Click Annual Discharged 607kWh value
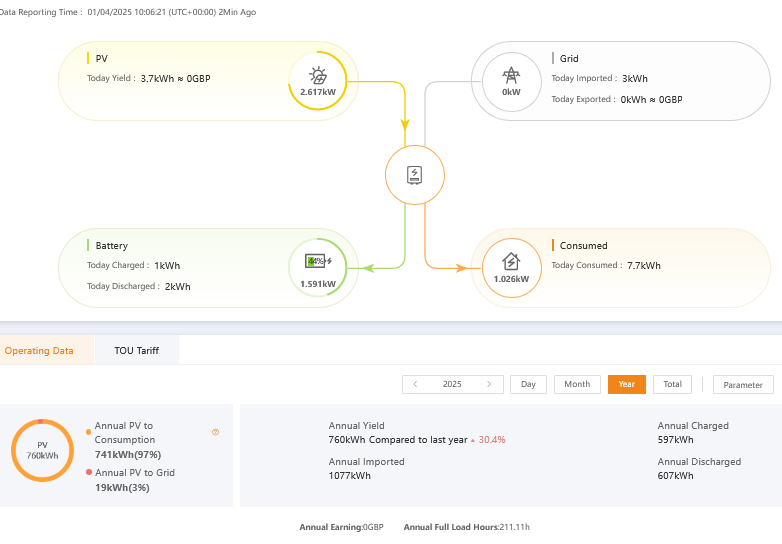 point(675,476)
